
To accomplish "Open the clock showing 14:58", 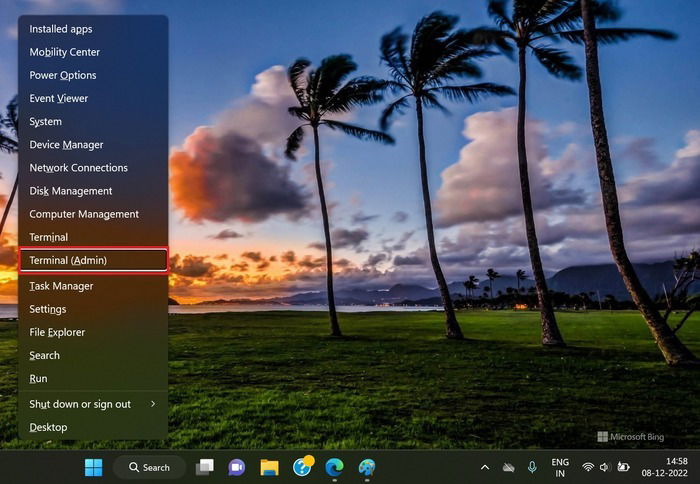I will coord(664,467).
